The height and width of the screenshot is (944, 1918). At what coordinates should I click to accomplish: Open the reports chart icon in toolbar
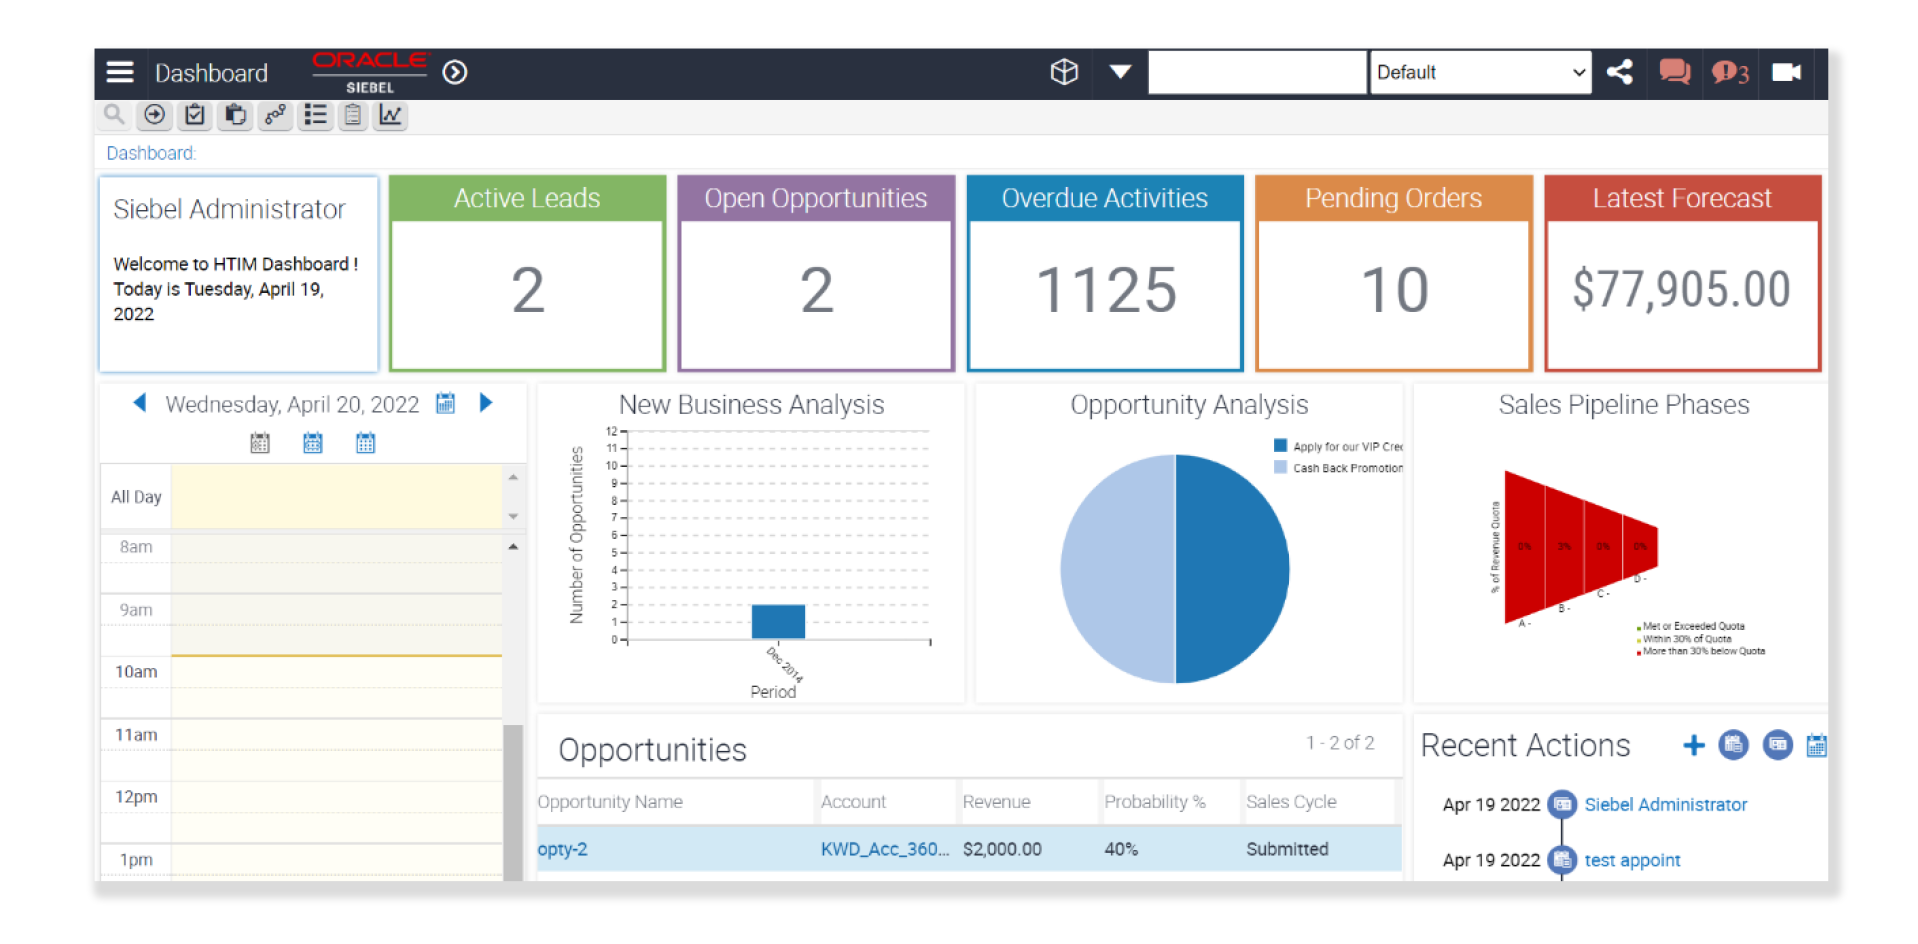pos(390,115)
